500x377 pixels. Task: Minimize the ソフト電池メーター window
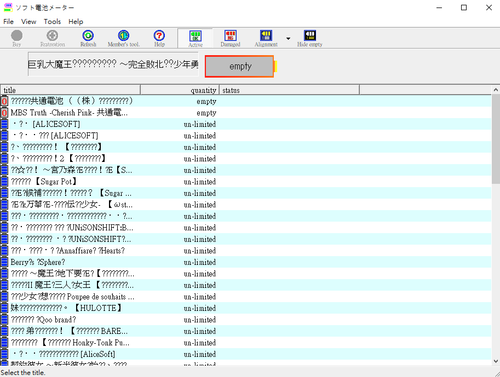[x=439, y=7]
